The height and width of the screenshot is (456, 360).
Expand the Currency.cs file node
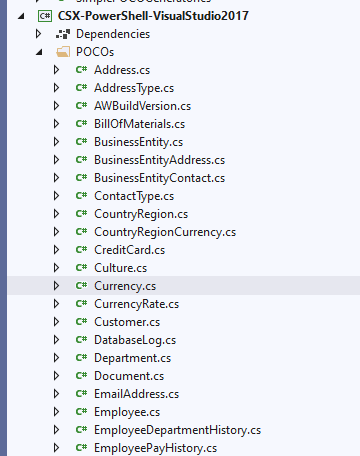tap(56, 286)
